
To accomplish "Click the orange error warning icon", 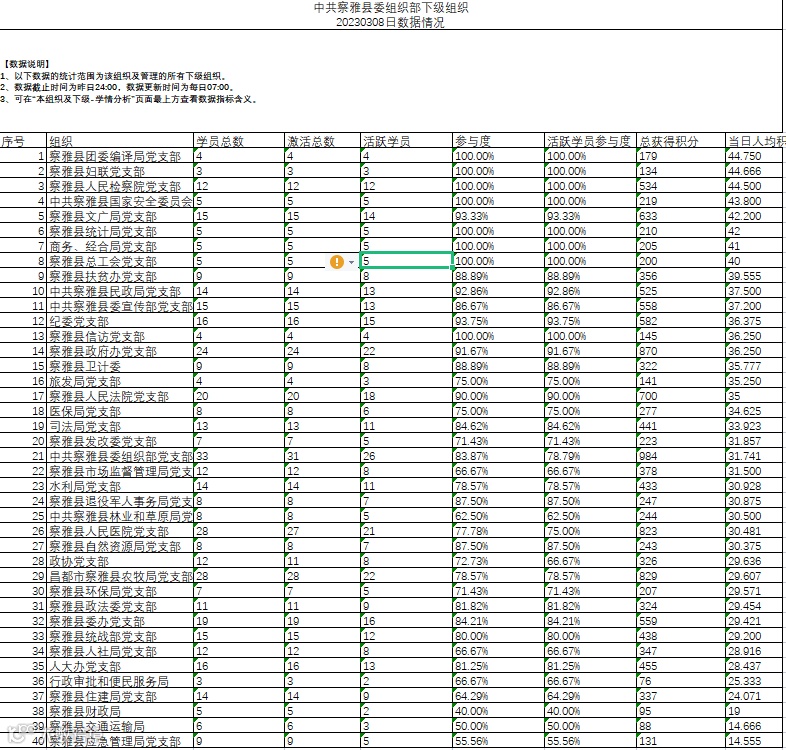I will click(x=337, y=262).
